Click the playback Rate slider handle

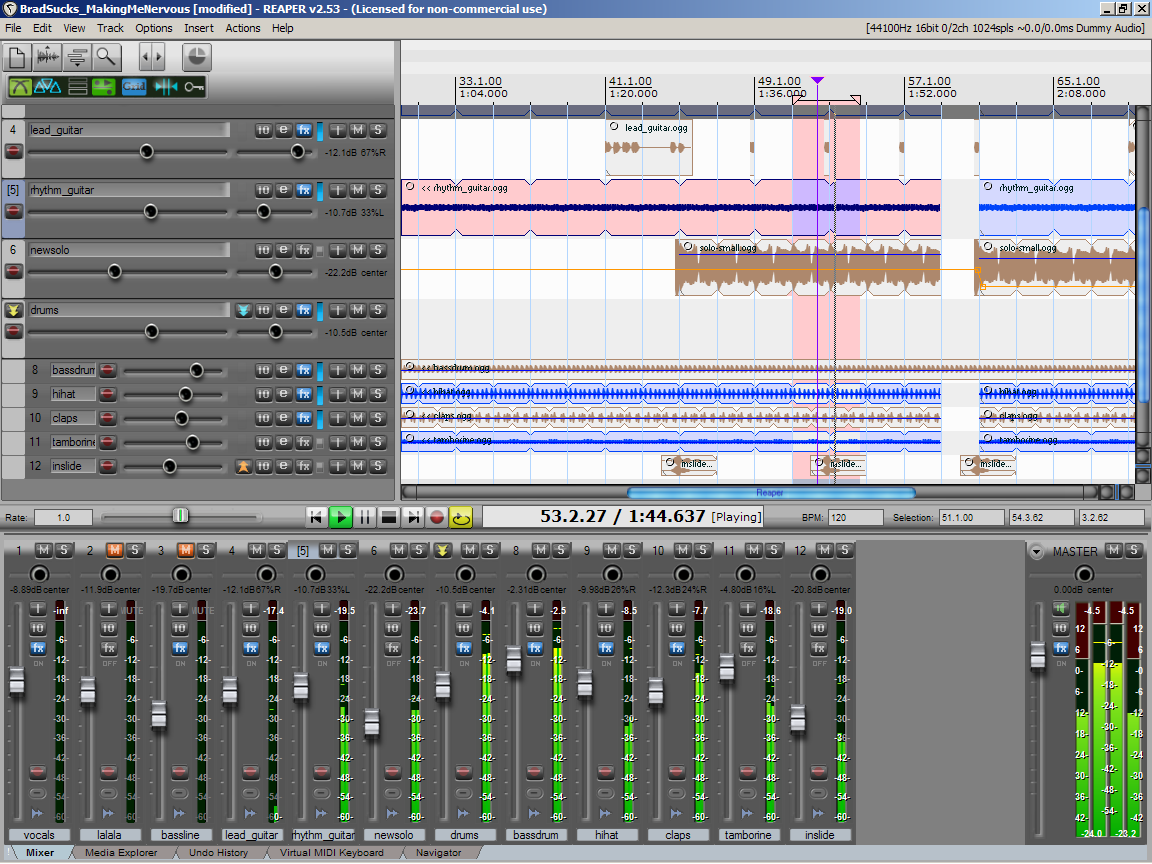[x=181, y=516]
